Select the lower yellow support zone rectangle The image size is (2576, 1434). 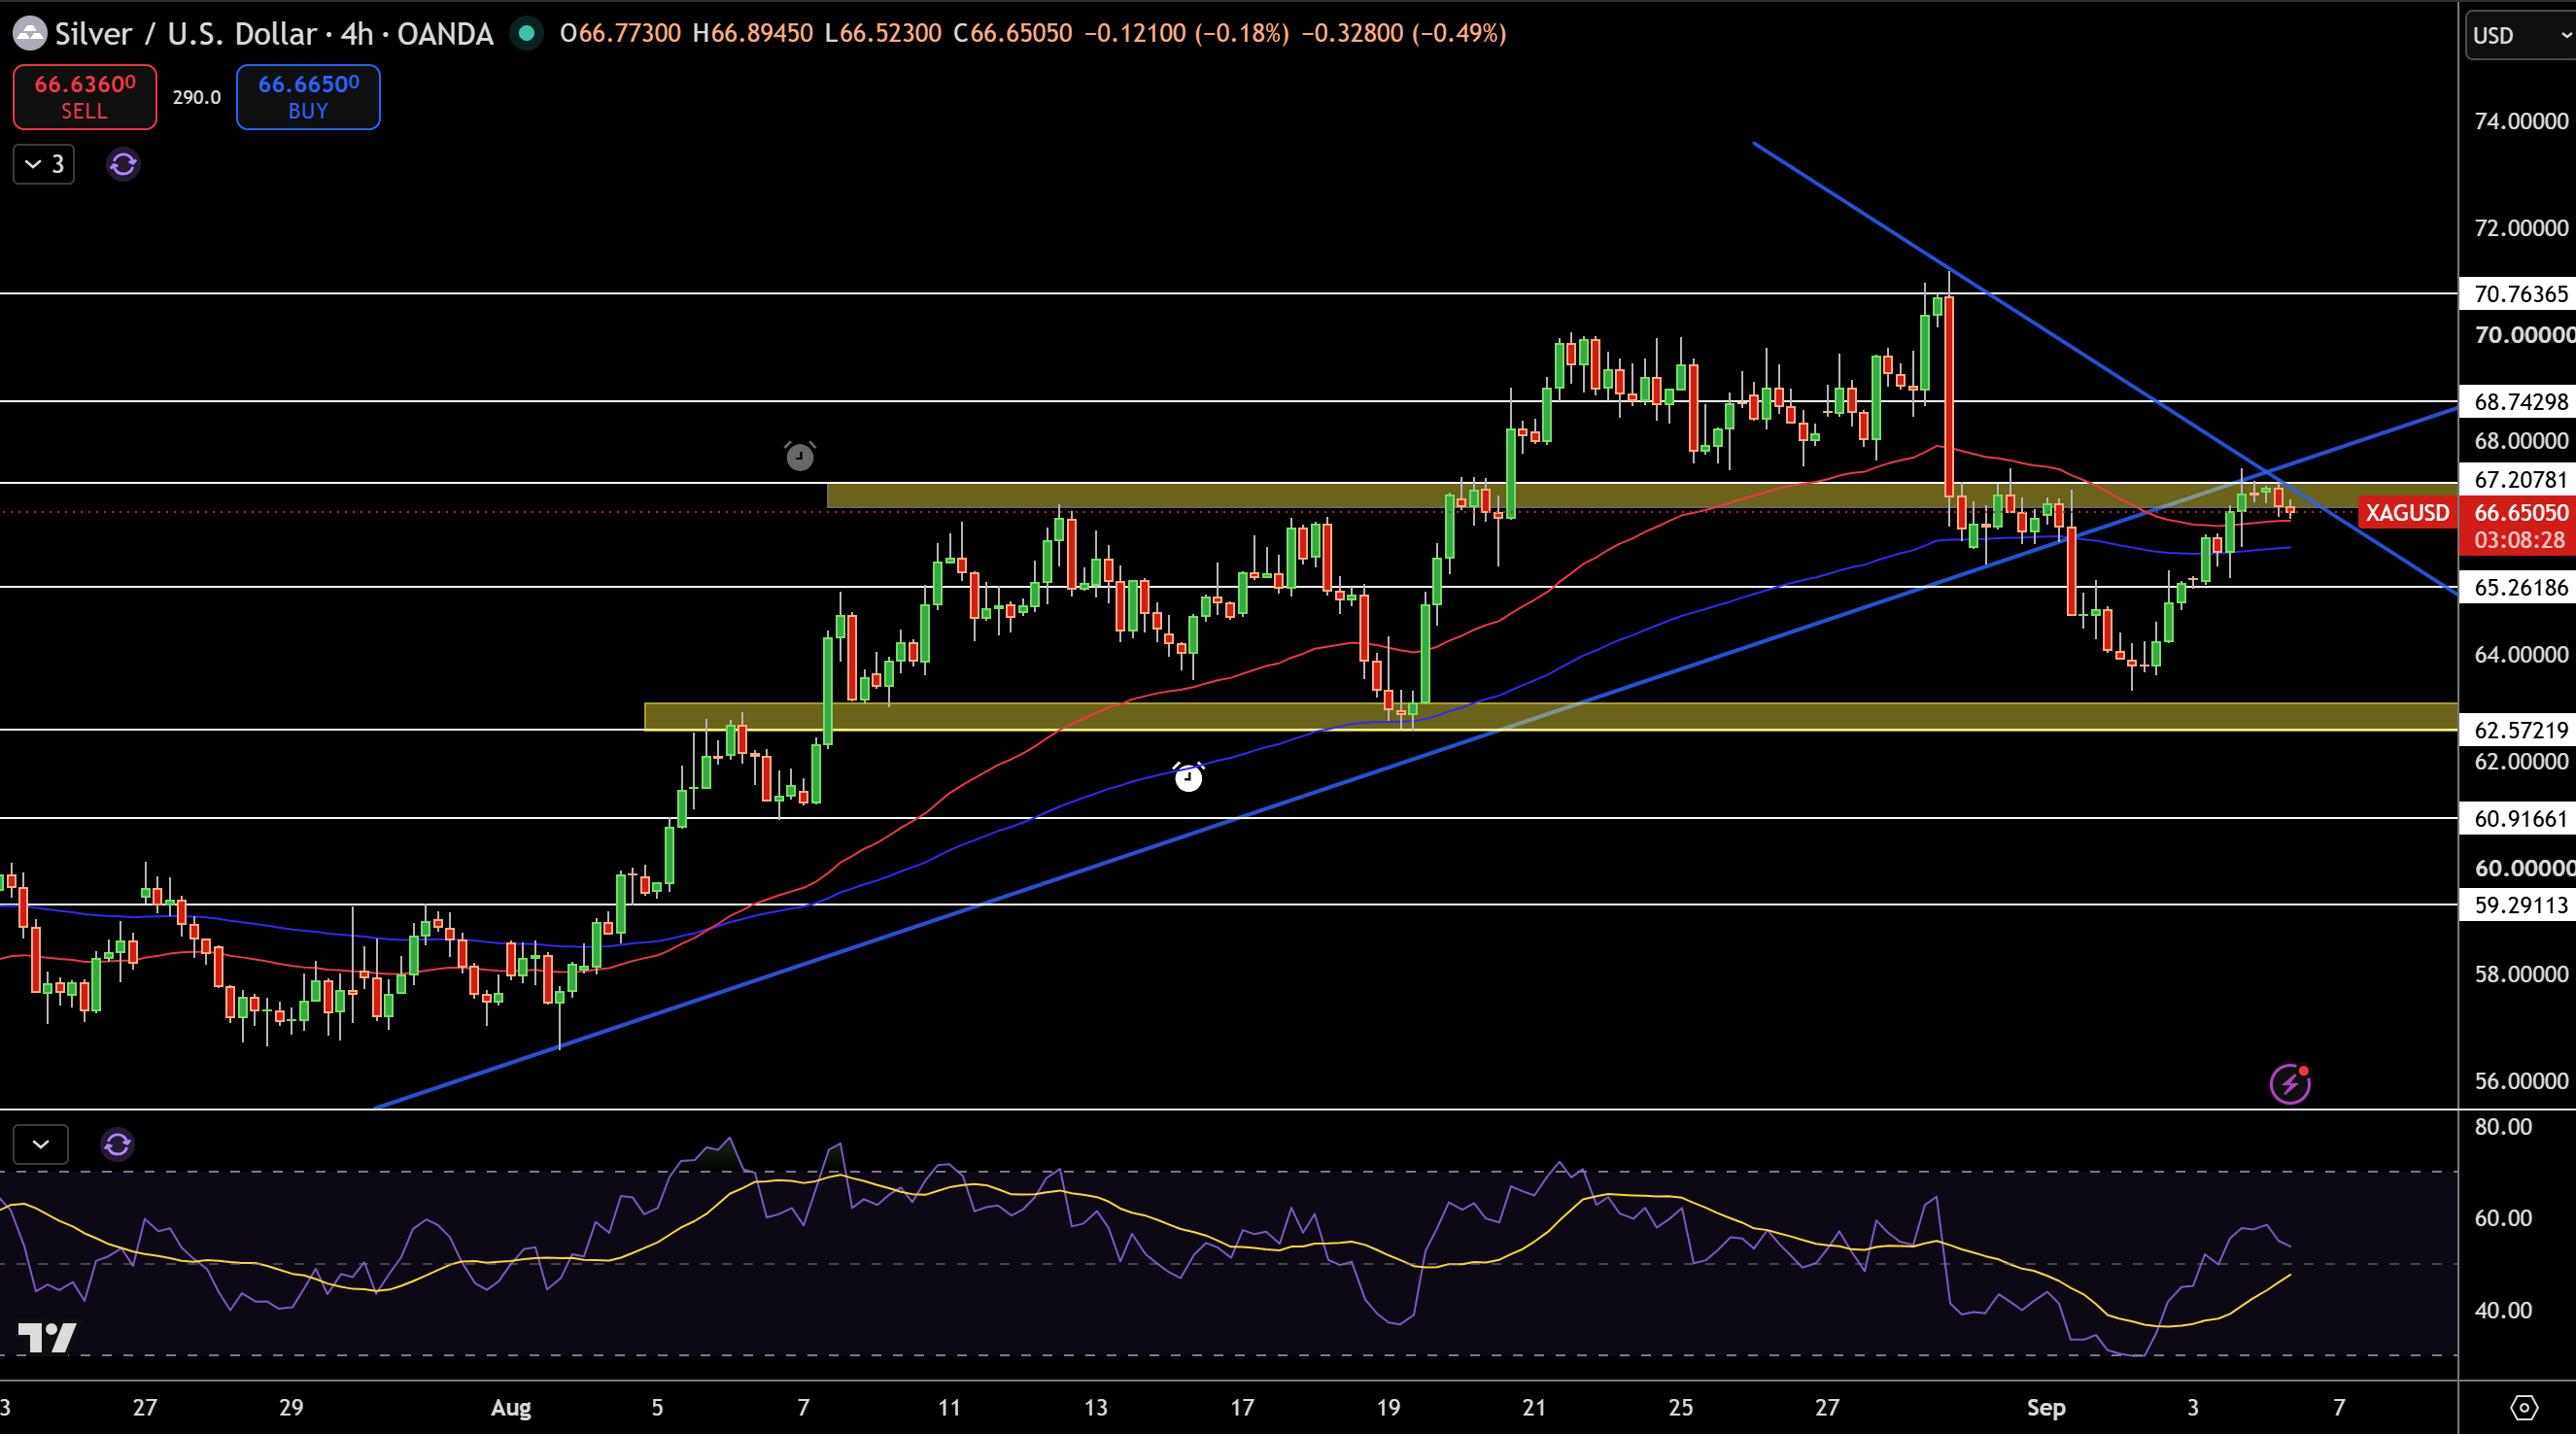pyautogui.click(x=1551, y=716)
